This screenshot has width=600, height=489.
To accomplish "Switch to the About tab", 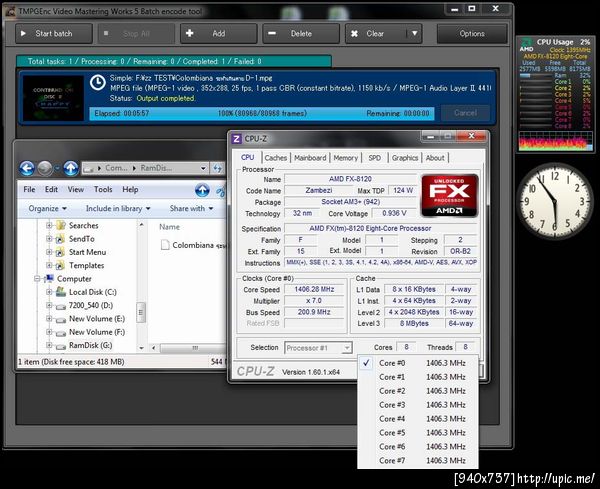I will [x=435, y=158].
